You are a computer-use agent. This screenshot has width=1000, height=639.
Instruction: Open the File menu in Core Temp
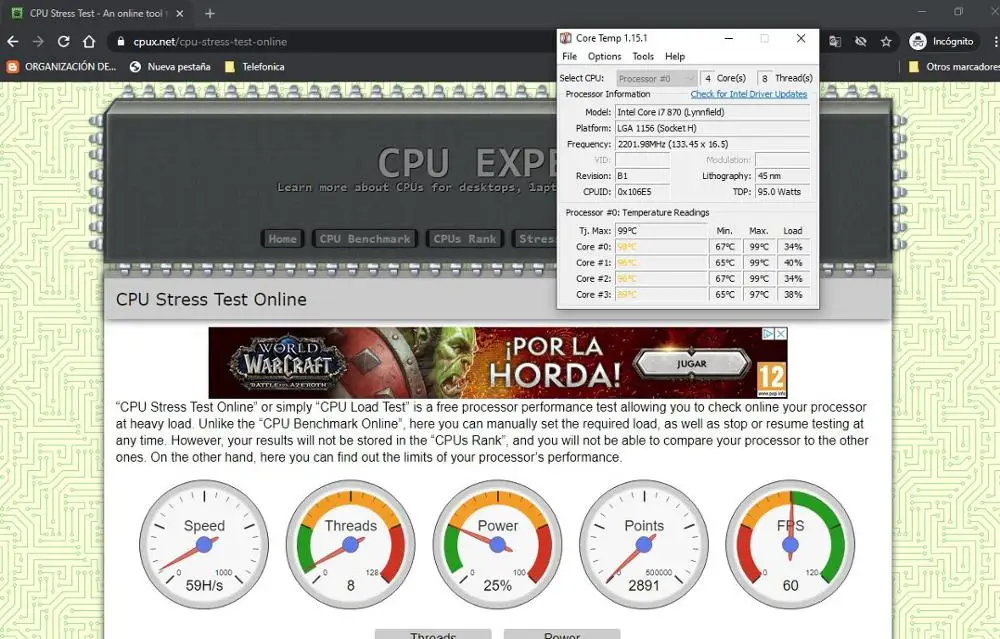570,56
